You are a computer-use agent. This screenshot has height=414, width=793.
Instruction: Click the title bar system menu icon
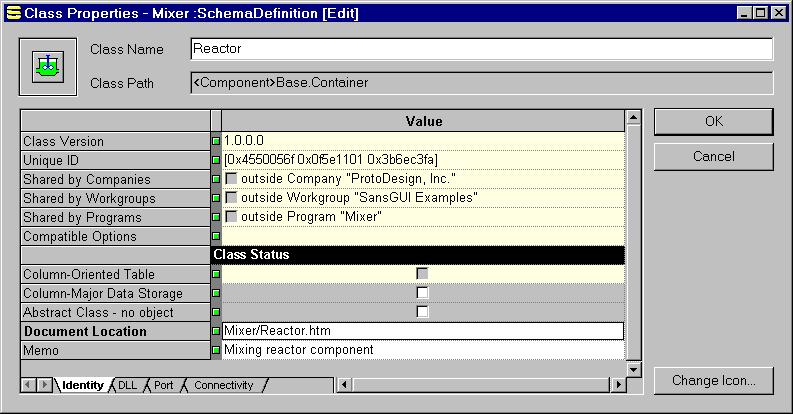tap(13, 13)
